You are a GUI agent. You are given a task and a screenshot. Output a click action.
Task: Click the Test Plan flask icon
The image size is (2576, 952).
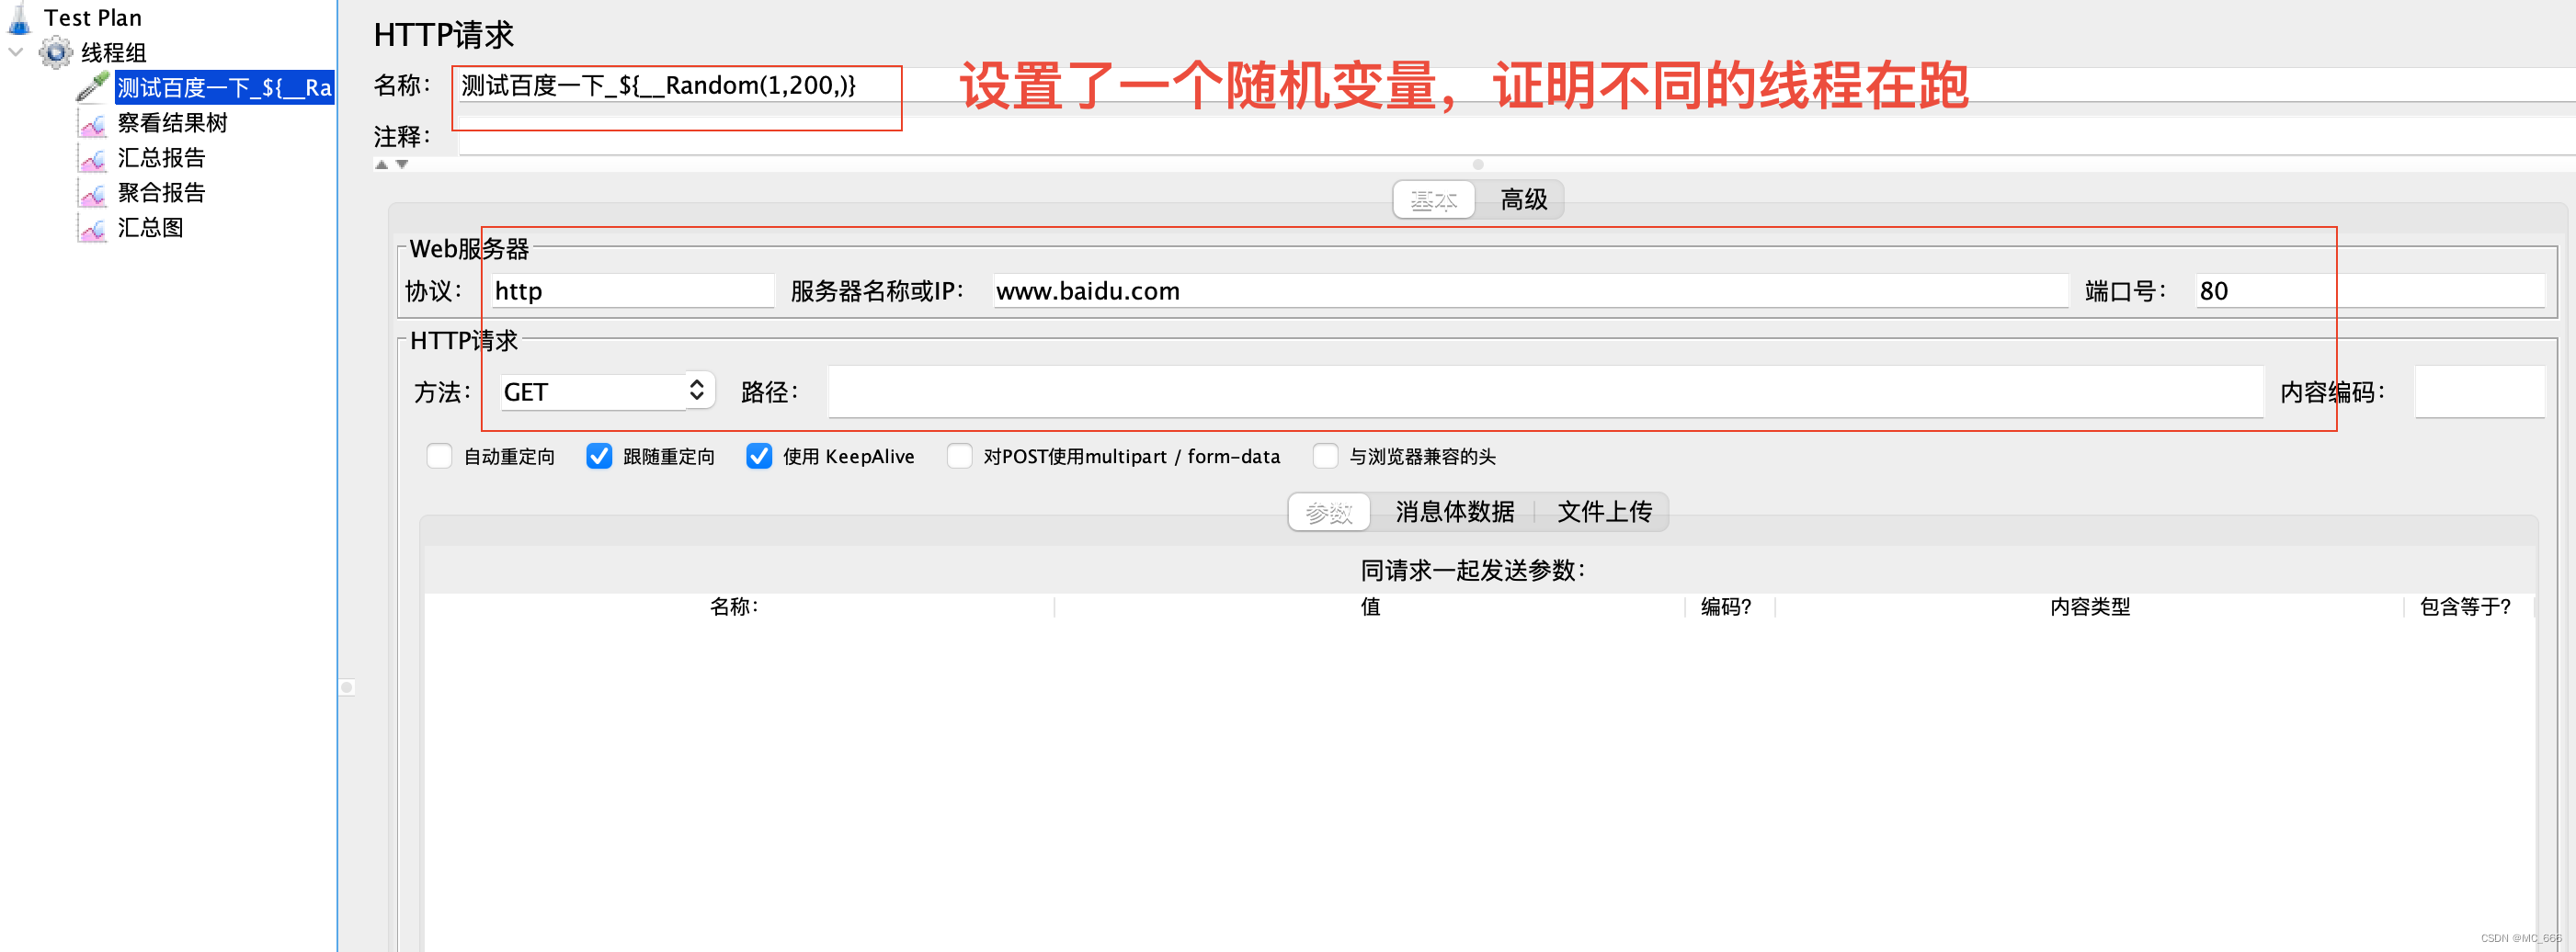click(19, 17)
